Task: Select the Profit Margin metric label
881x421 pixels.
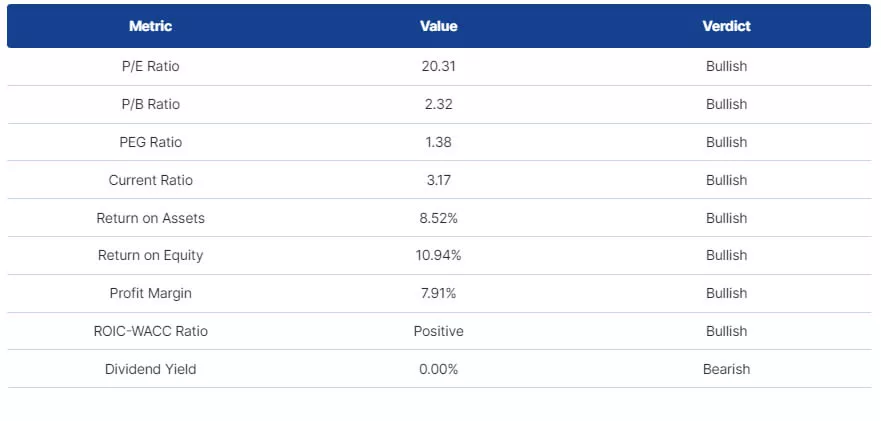Action: click(150, 293)
